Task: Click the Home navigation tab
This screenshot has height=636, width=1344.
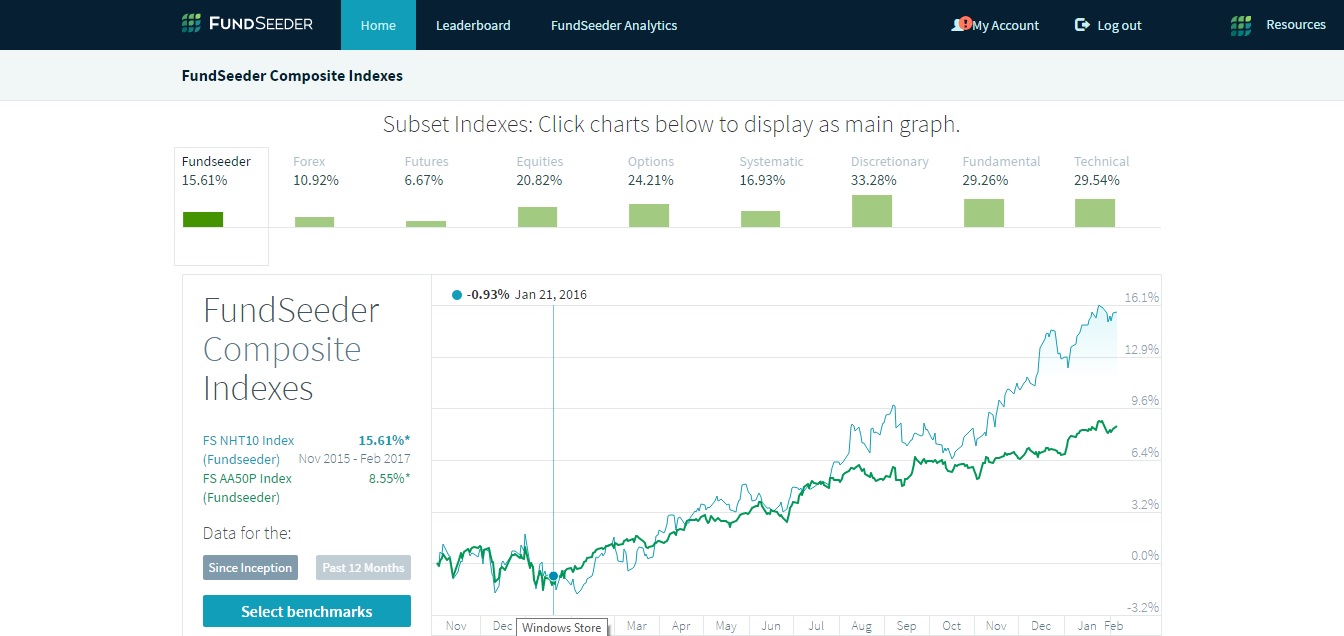Action: pyautogui.click(x=378, y=25)
